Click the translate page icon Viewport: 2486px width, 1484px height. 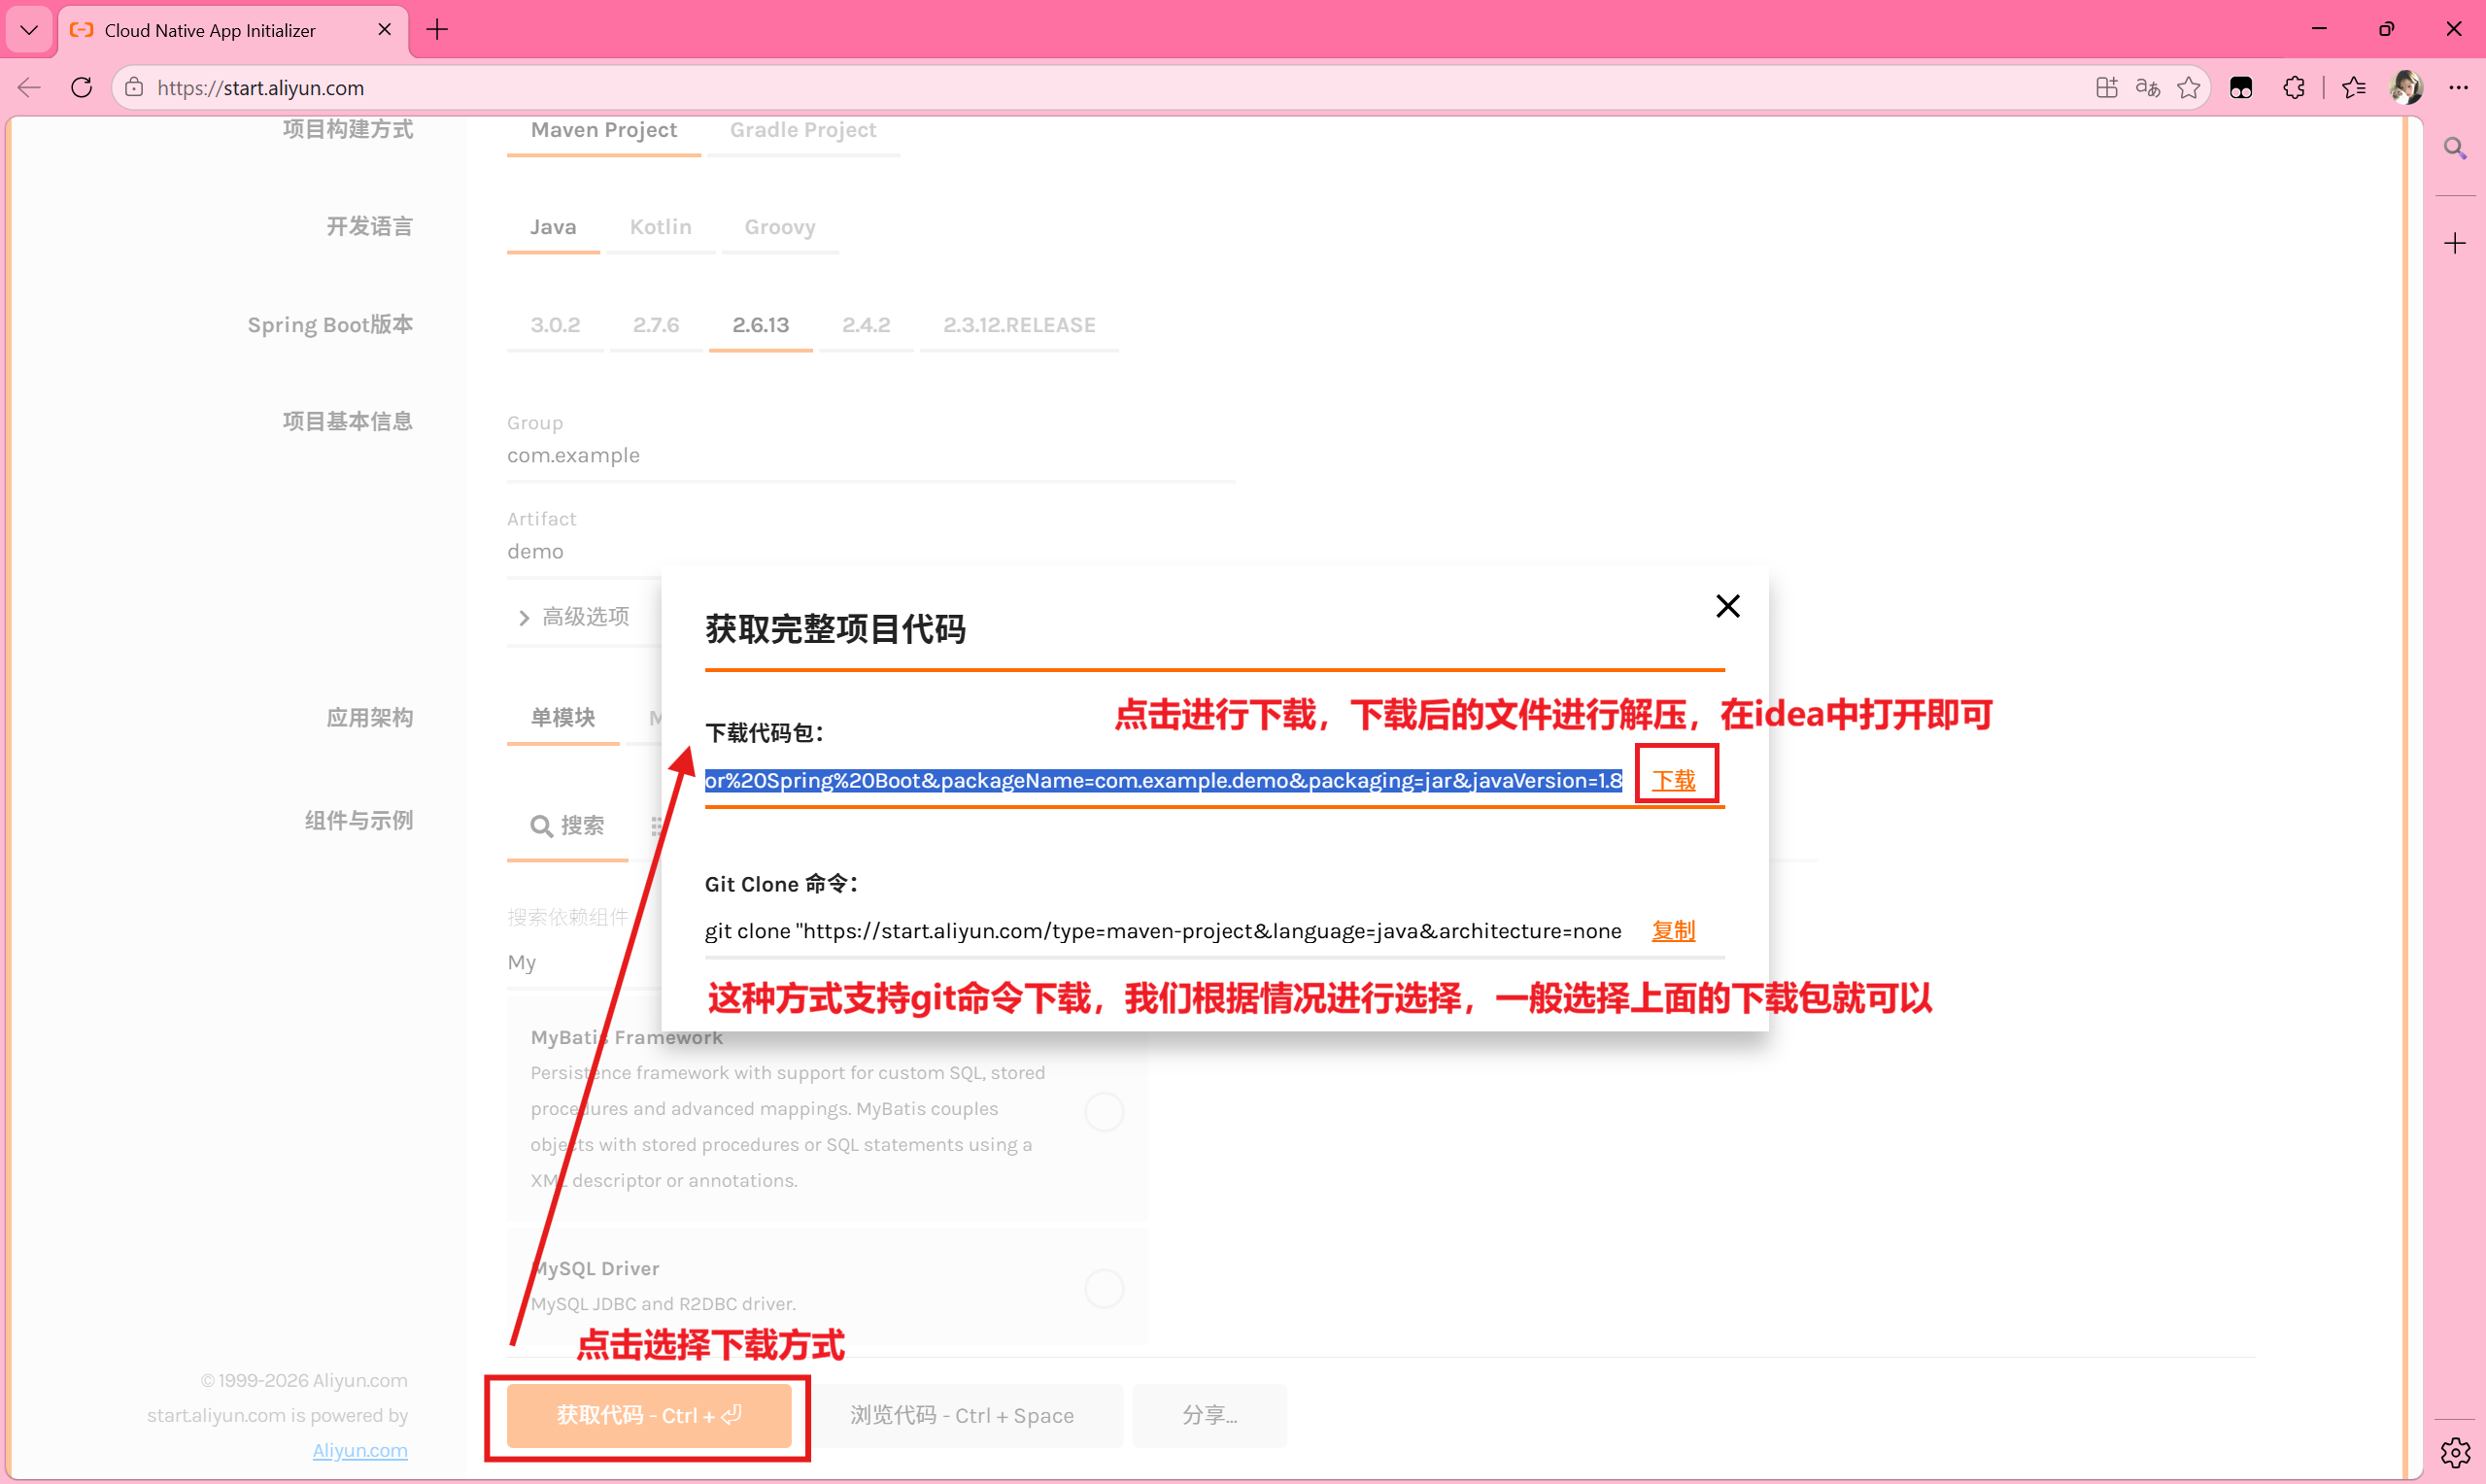(2147, 88)
